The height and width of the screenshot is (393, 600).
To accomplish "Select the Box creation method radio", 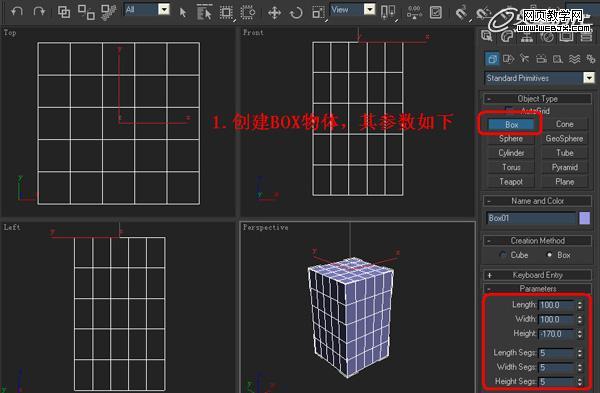I will coord(549,254).
